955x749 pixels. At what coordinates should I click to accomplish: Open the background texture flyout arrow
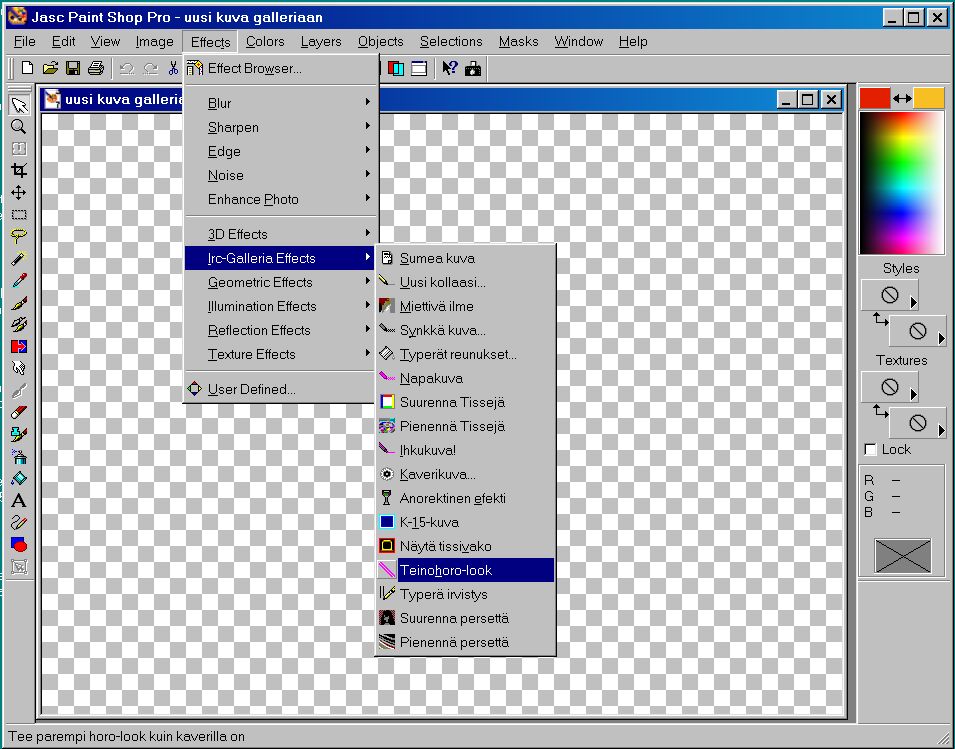pyautogui.click(x=942, y=431)
